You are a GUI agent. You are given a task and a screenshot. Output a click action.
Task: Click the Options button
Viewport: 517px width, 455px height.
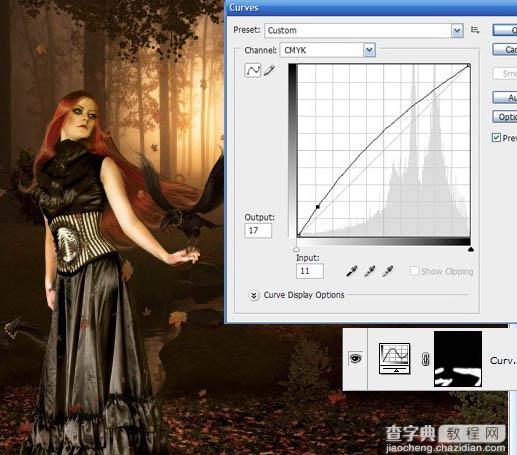pos(505,117)
